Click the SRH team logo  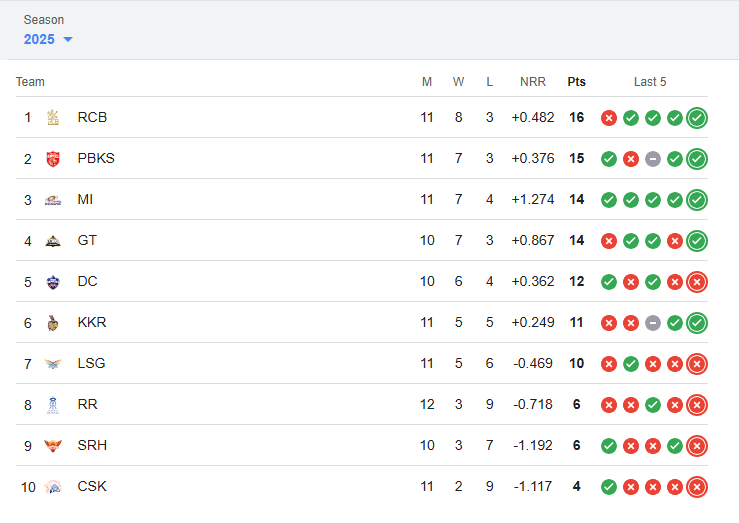point(53,446)
